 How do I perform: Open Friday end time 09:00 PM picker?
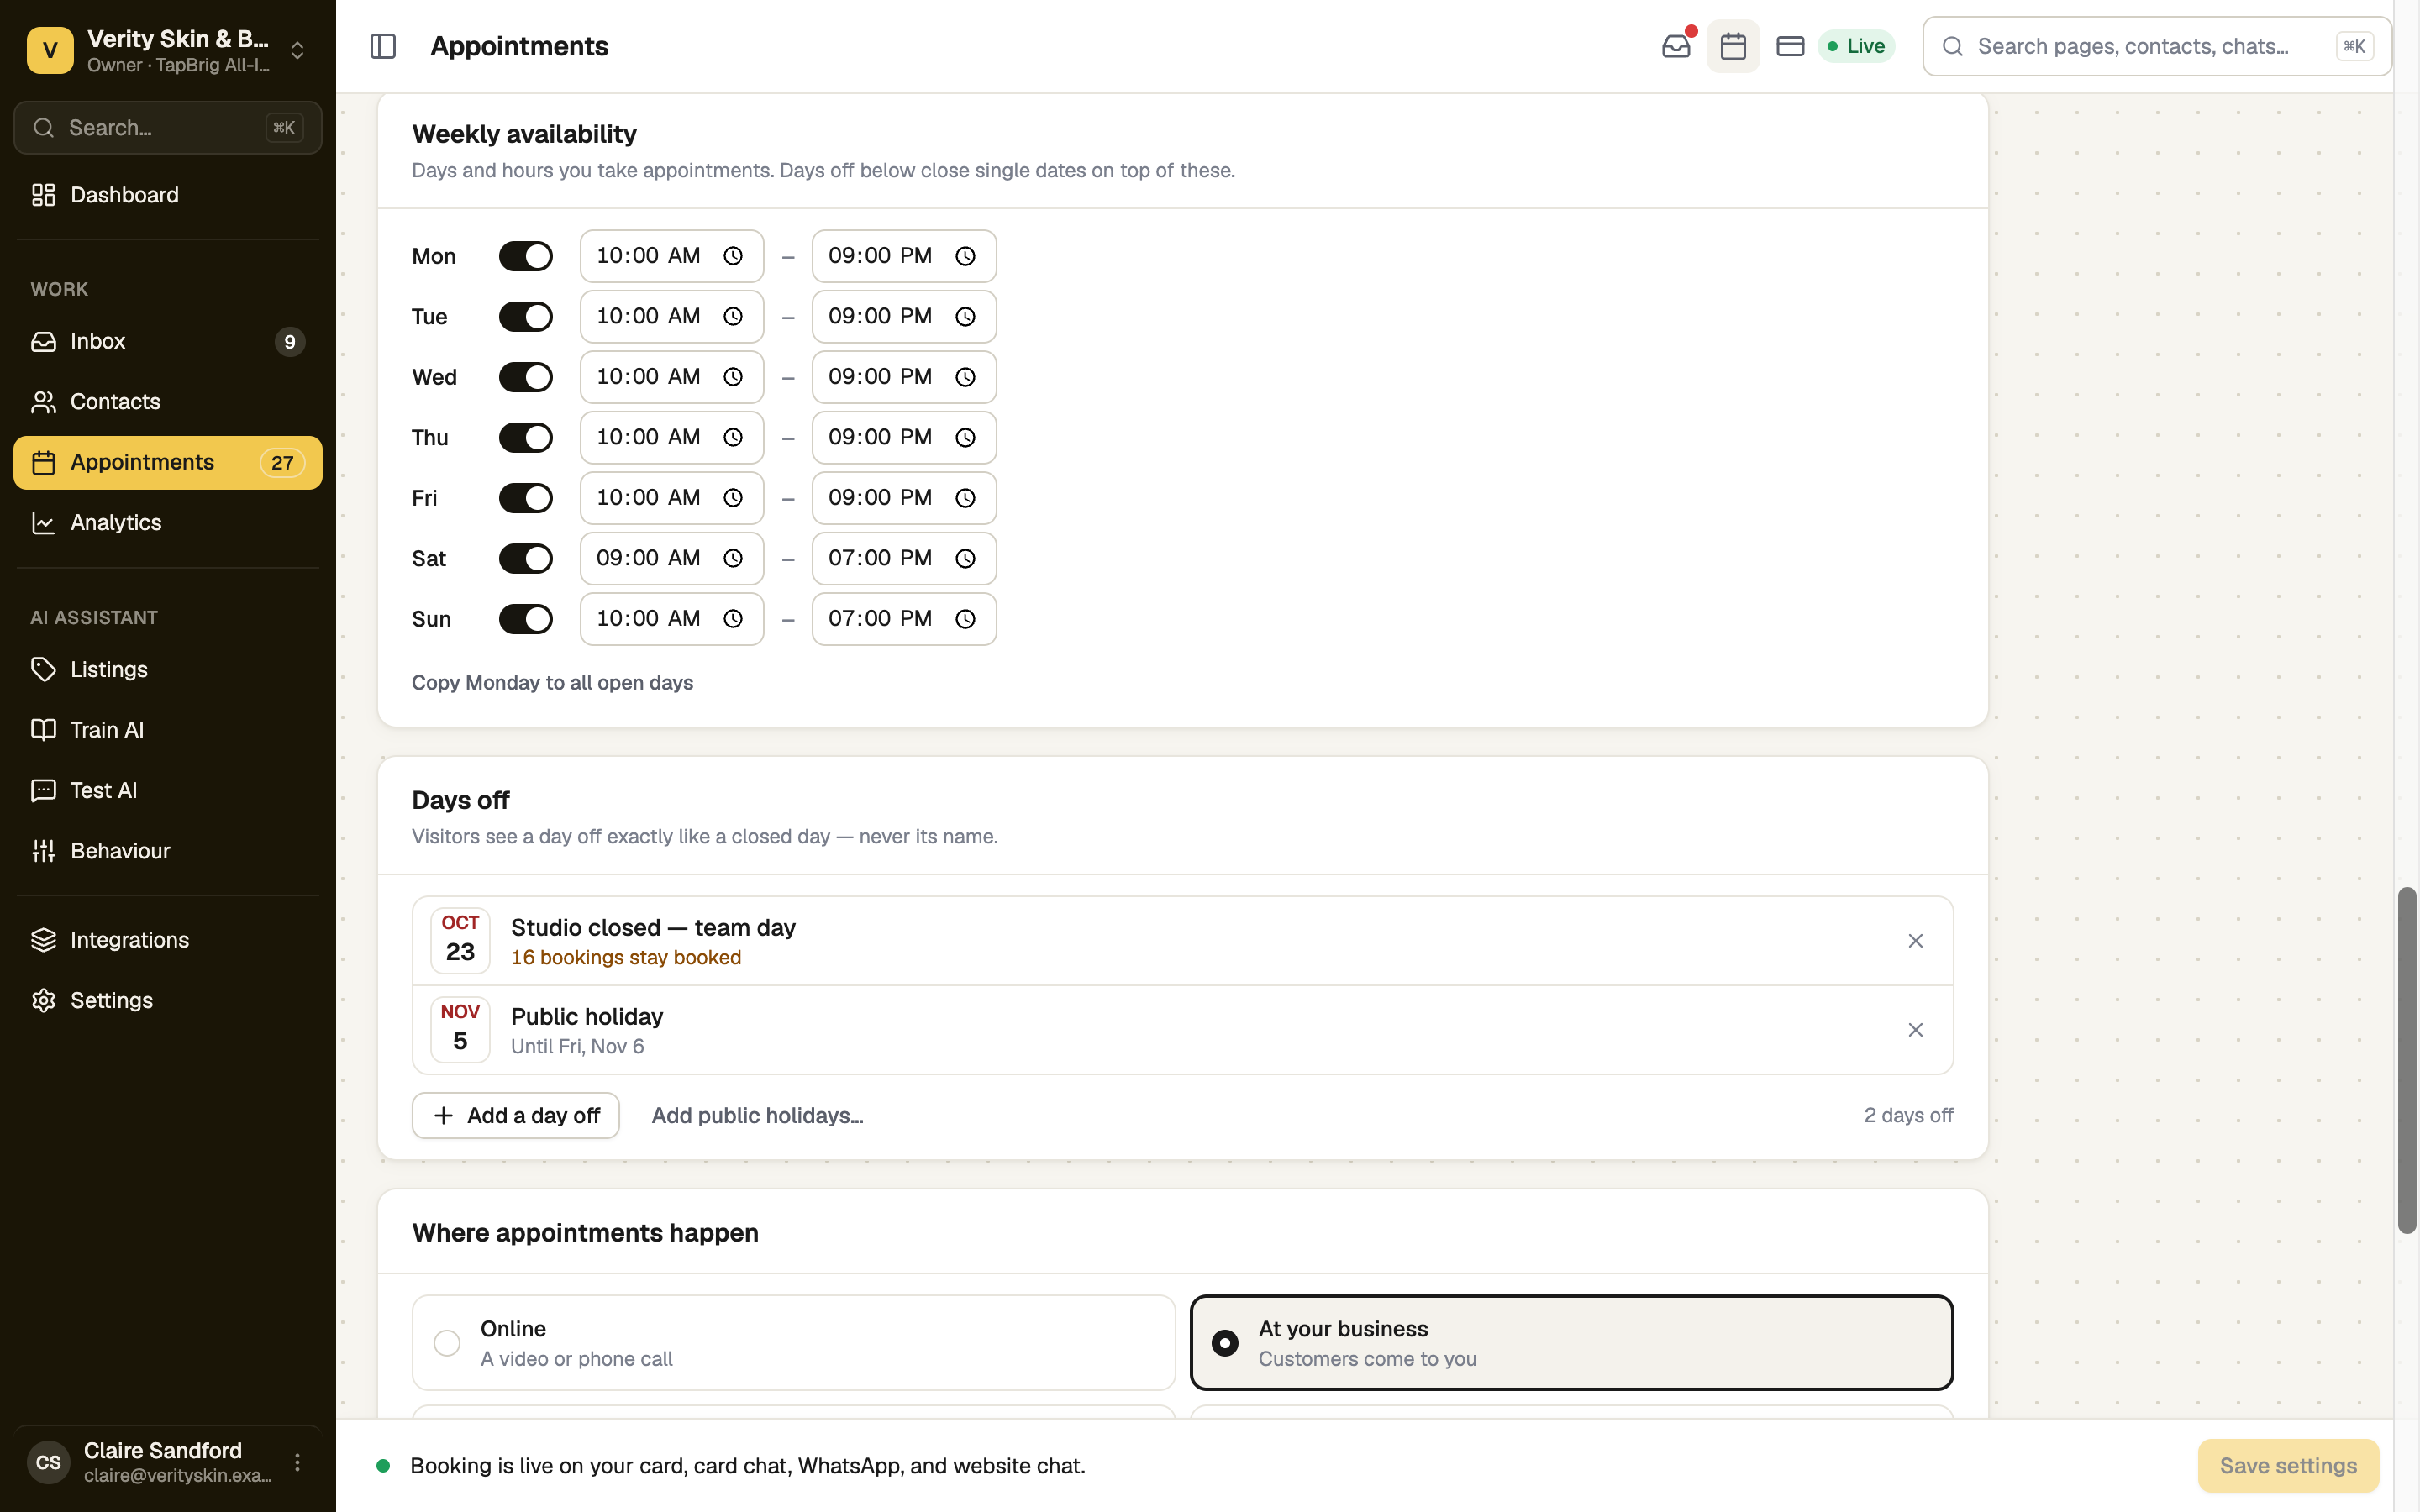coord(903,498)
